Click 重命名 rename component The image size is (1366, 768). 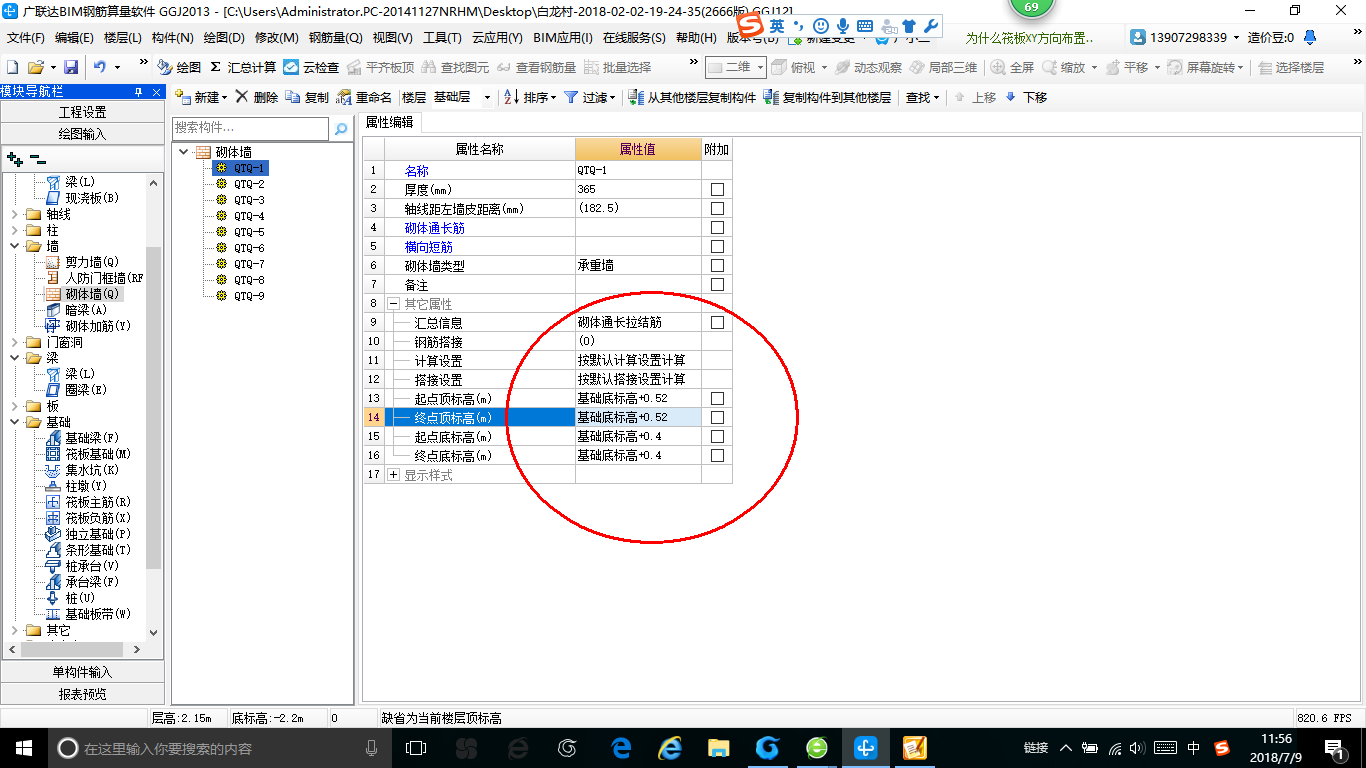click(364, 97)
